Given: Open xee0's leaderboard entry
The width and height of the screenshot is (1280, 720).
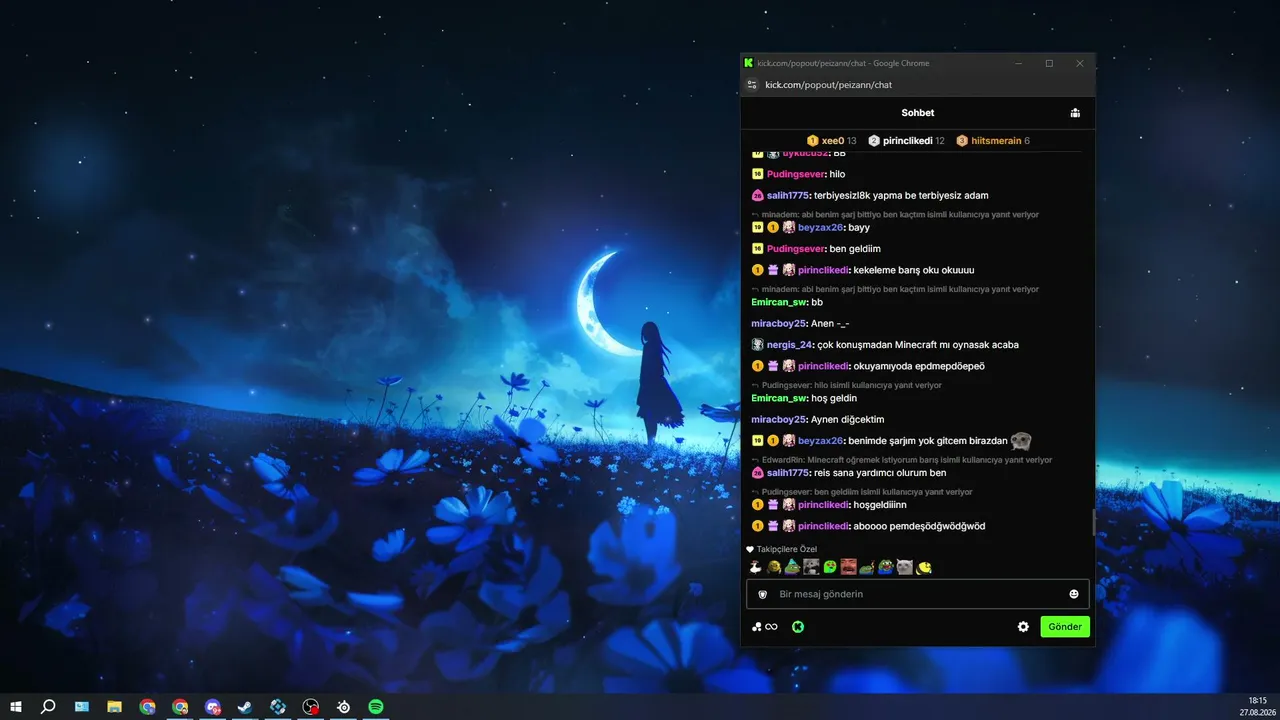Looking at the screenshot, I should 832,141.
